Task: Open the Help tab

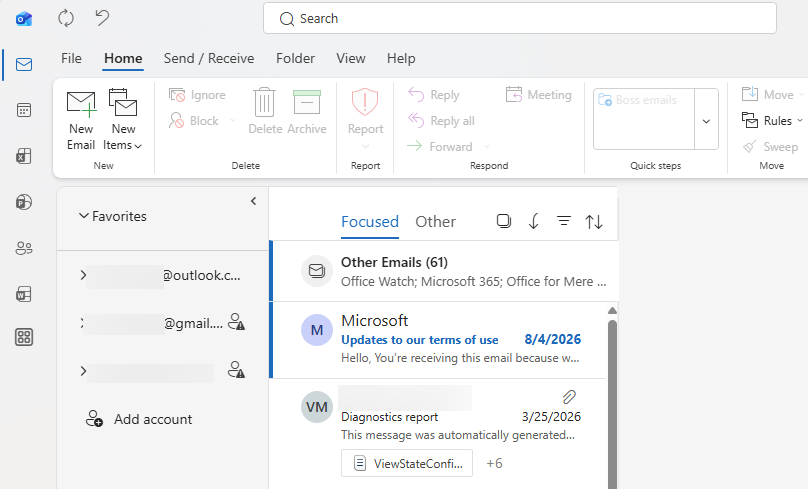Action: pos(401,58)
